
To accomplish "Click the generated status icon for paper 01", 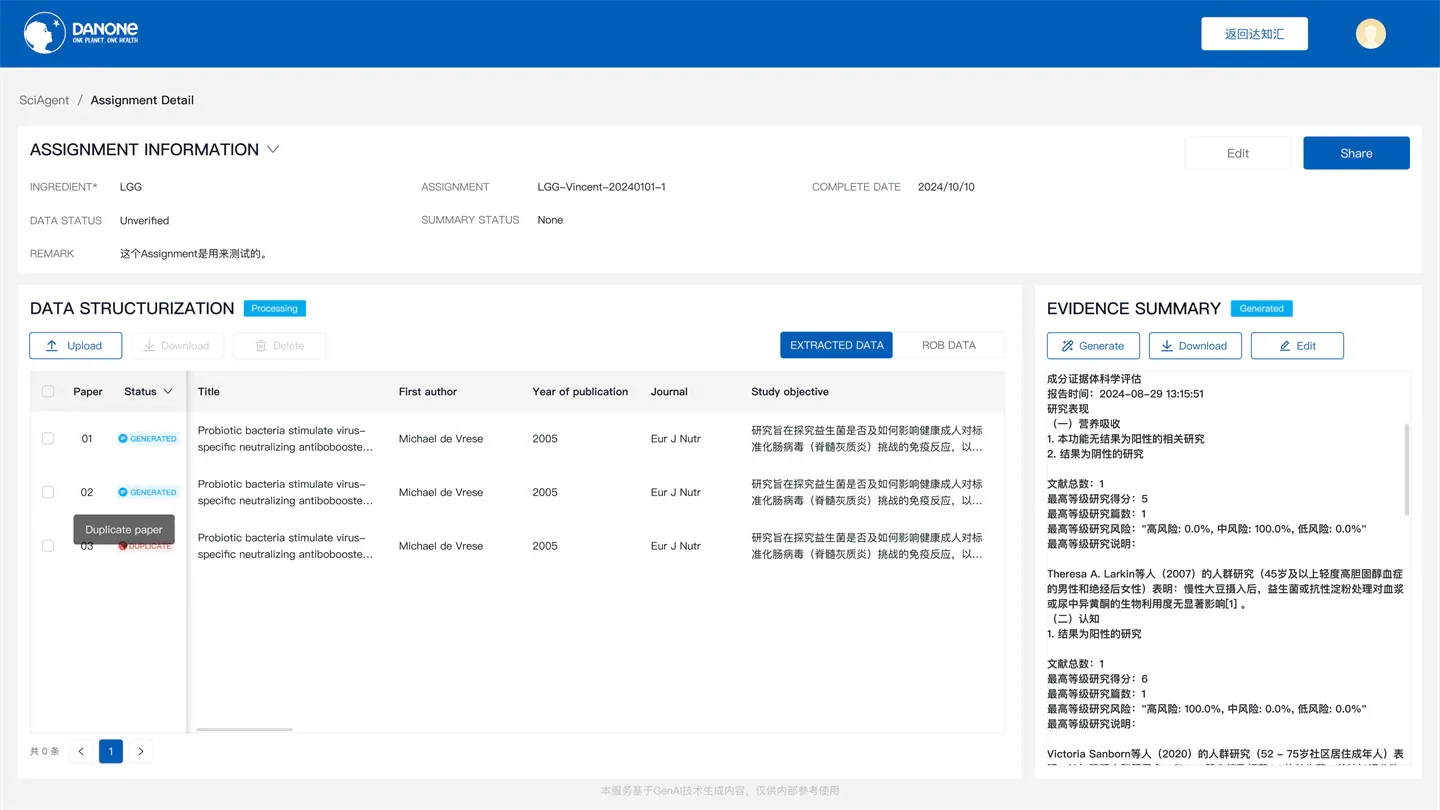I will click(123, 439).
